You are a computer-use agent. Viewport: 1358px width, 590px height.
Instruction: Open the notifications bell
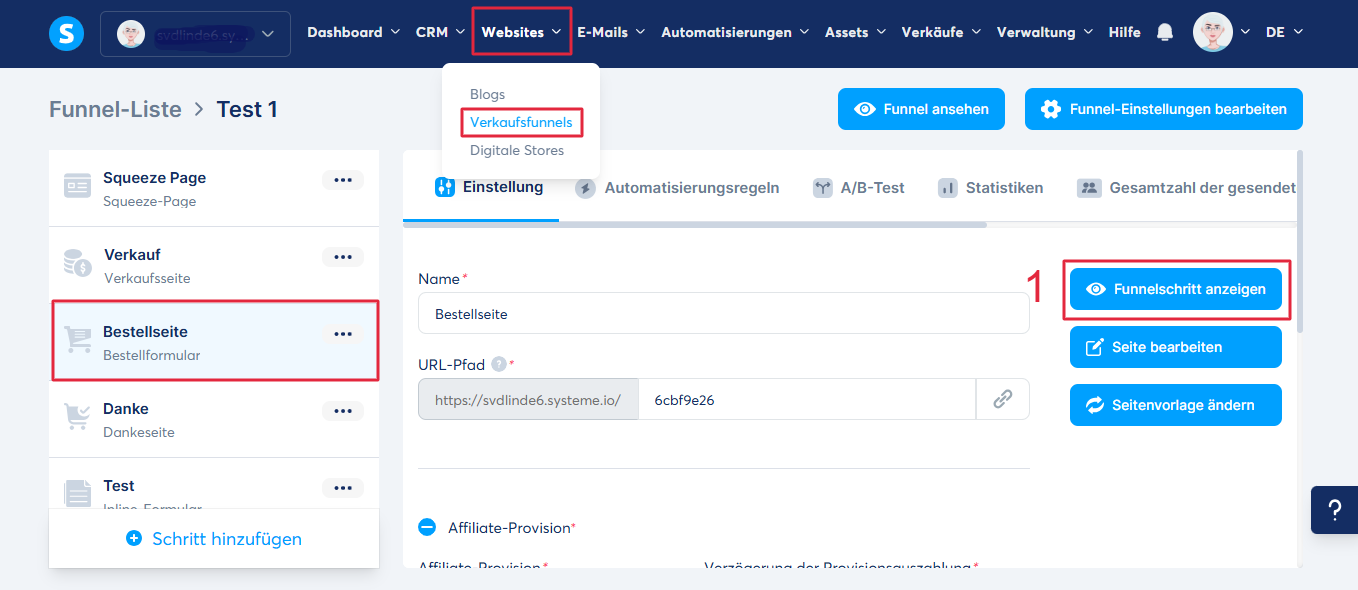point(1165,32)
